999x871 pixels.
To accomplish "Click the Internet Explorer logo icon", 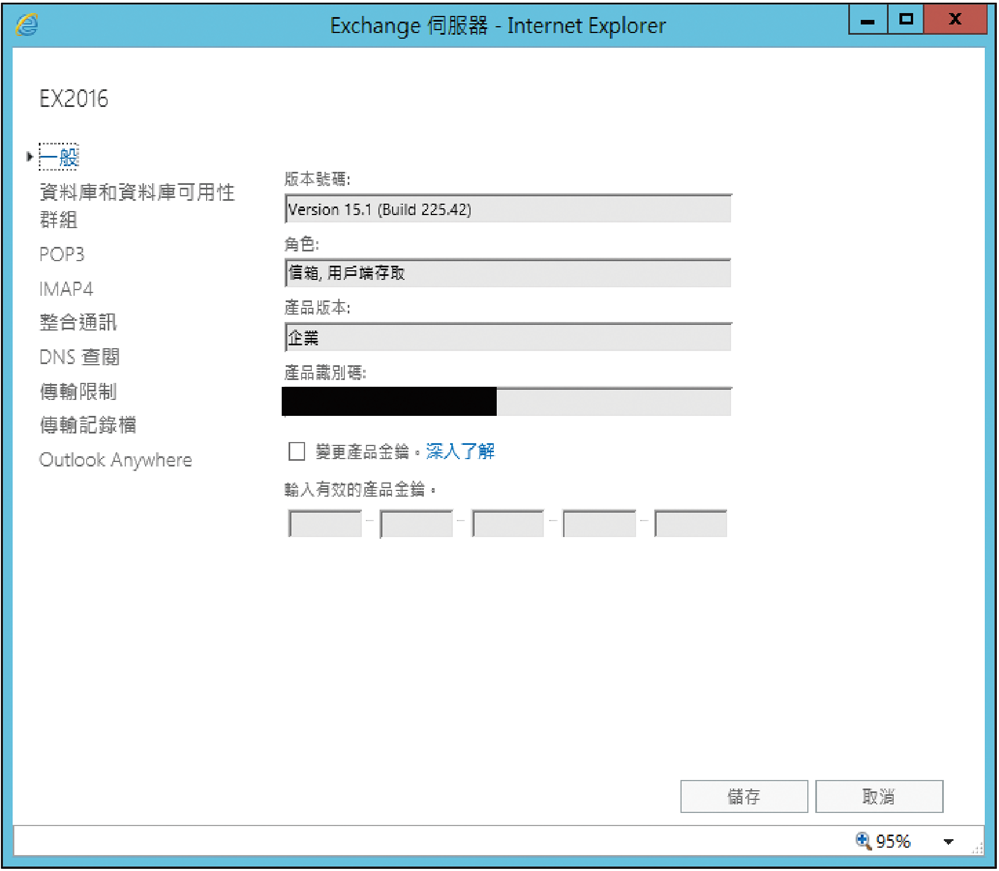I will click(27, 25).
